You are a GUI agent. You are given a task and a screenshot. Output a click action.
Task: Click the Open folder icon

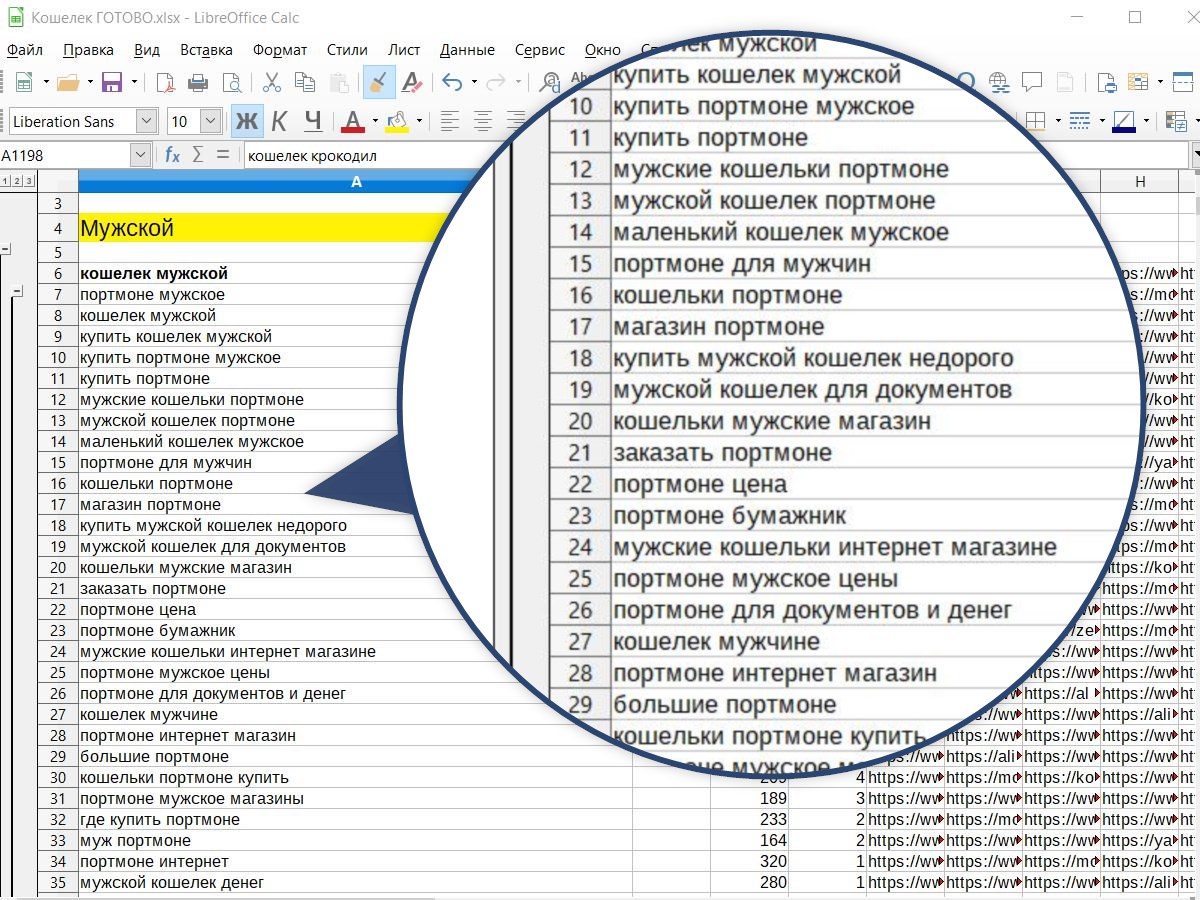tap(68, 82)
